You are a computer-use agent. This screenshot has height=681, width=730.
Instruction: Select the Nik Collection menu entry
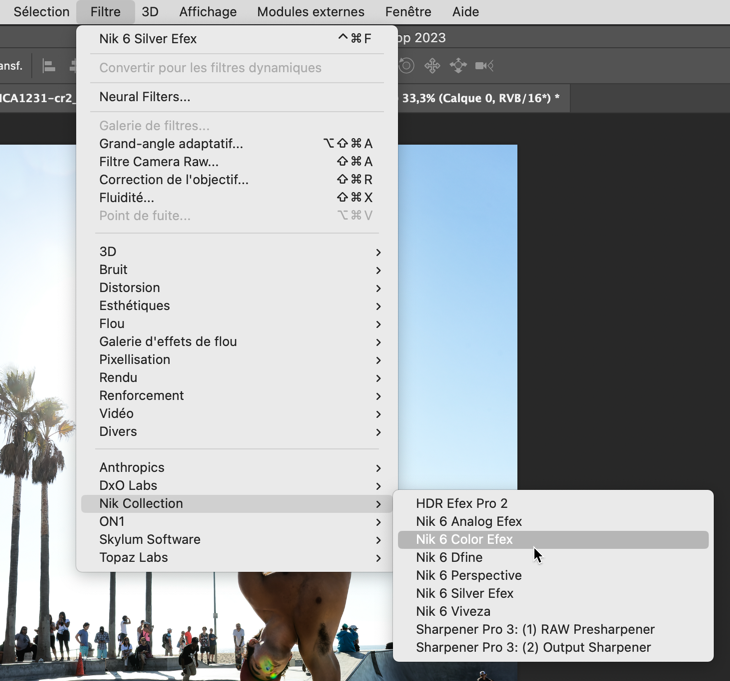[x=237, y=504]
